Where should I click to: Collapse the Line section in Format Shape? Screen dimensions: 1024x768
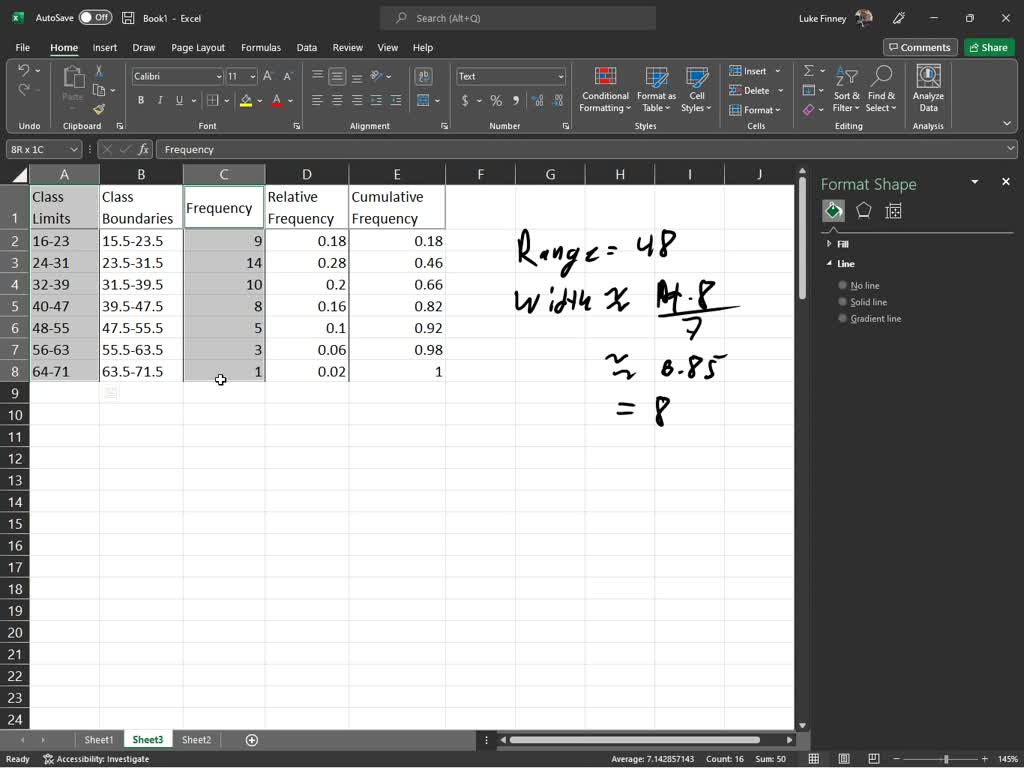click(x=831, y=262)
